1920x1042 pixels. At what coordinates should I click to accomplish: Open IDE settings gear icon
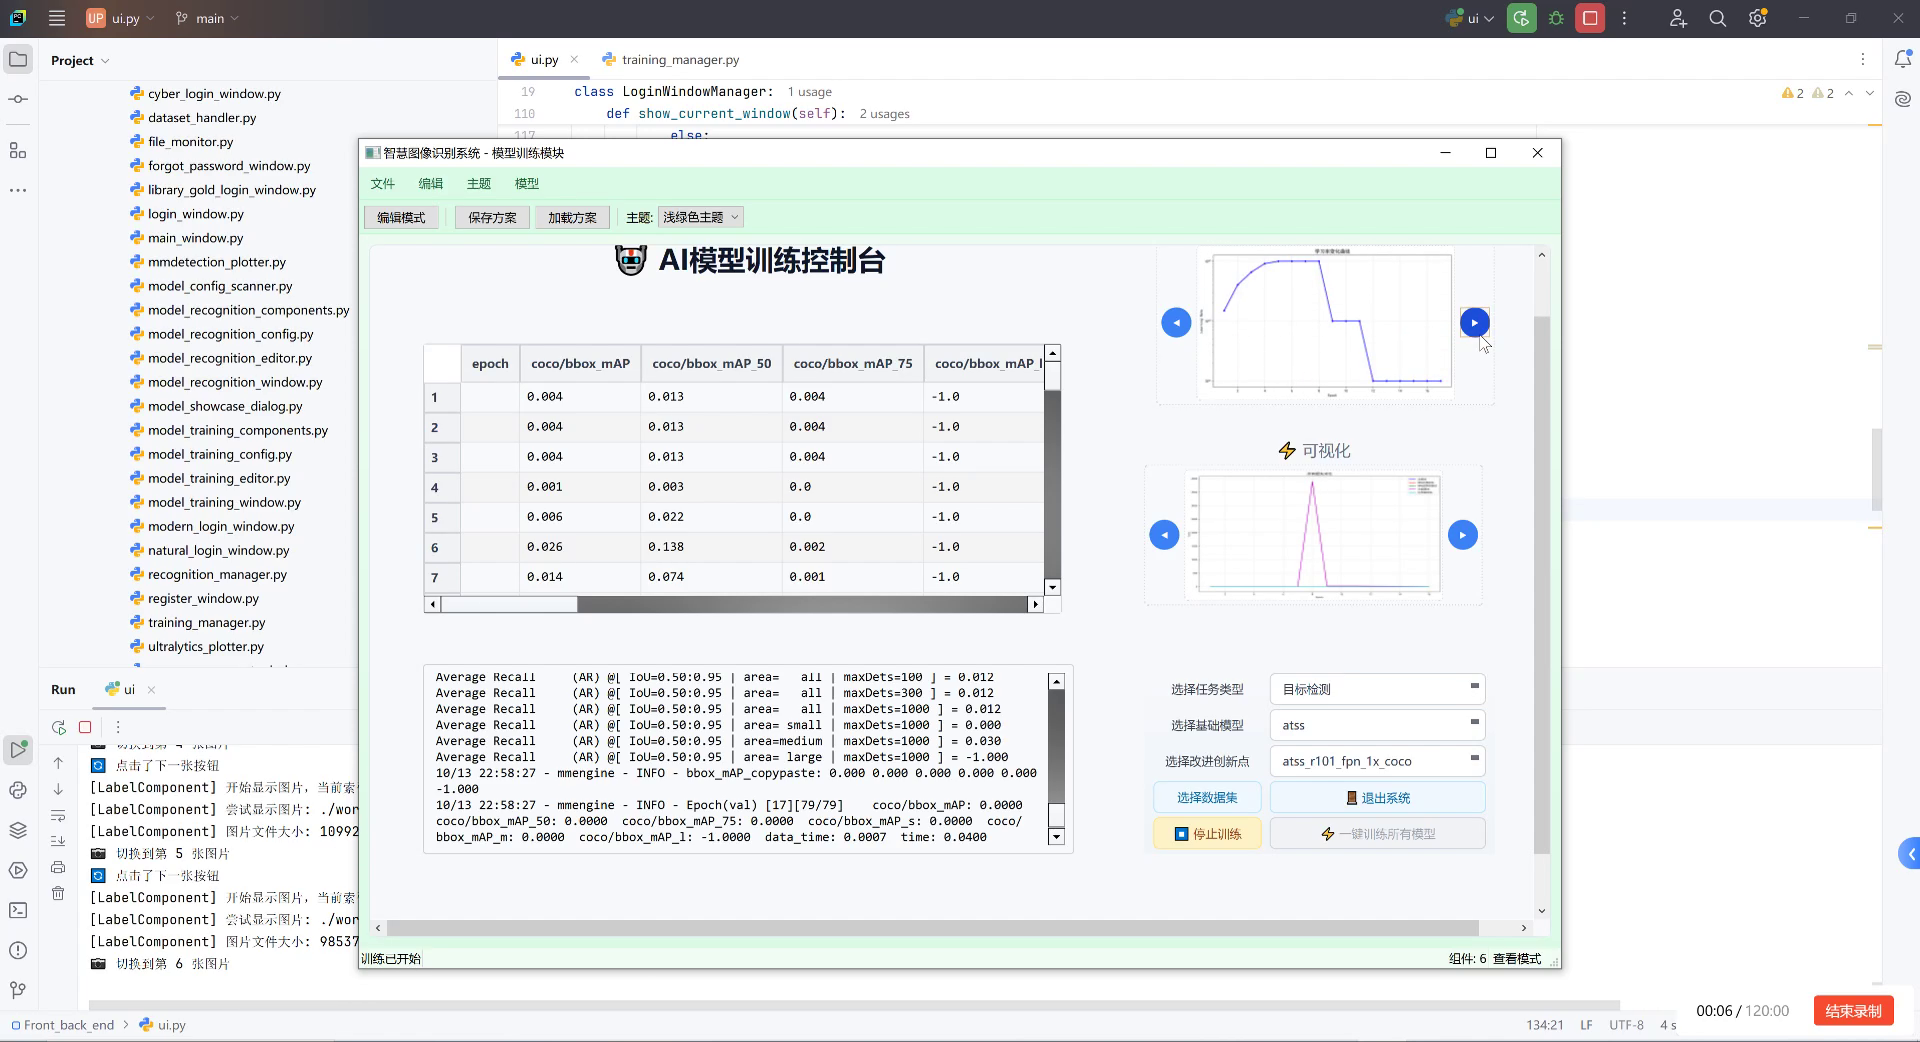click(1758, 18)
